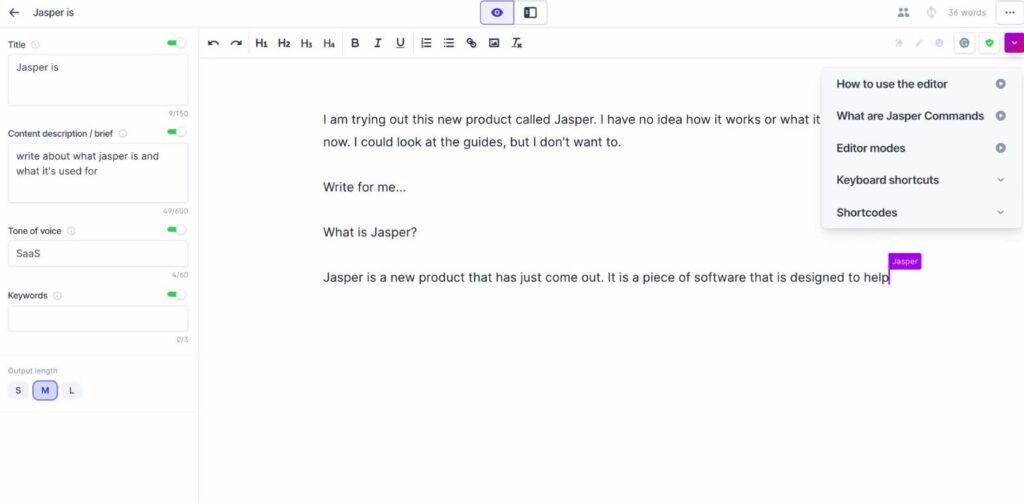Click the line Write for me...
The width and height of the screenshot is (1024, 503).
pyautogui.click(x=364, y=187)
